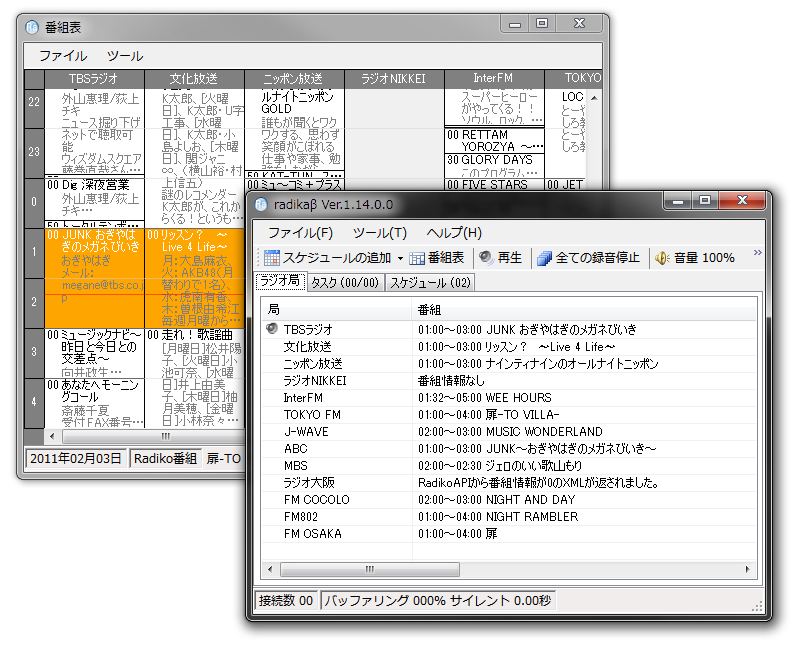Select the ラジオ局 tab
809x651 pixels.
coord(281,281)
